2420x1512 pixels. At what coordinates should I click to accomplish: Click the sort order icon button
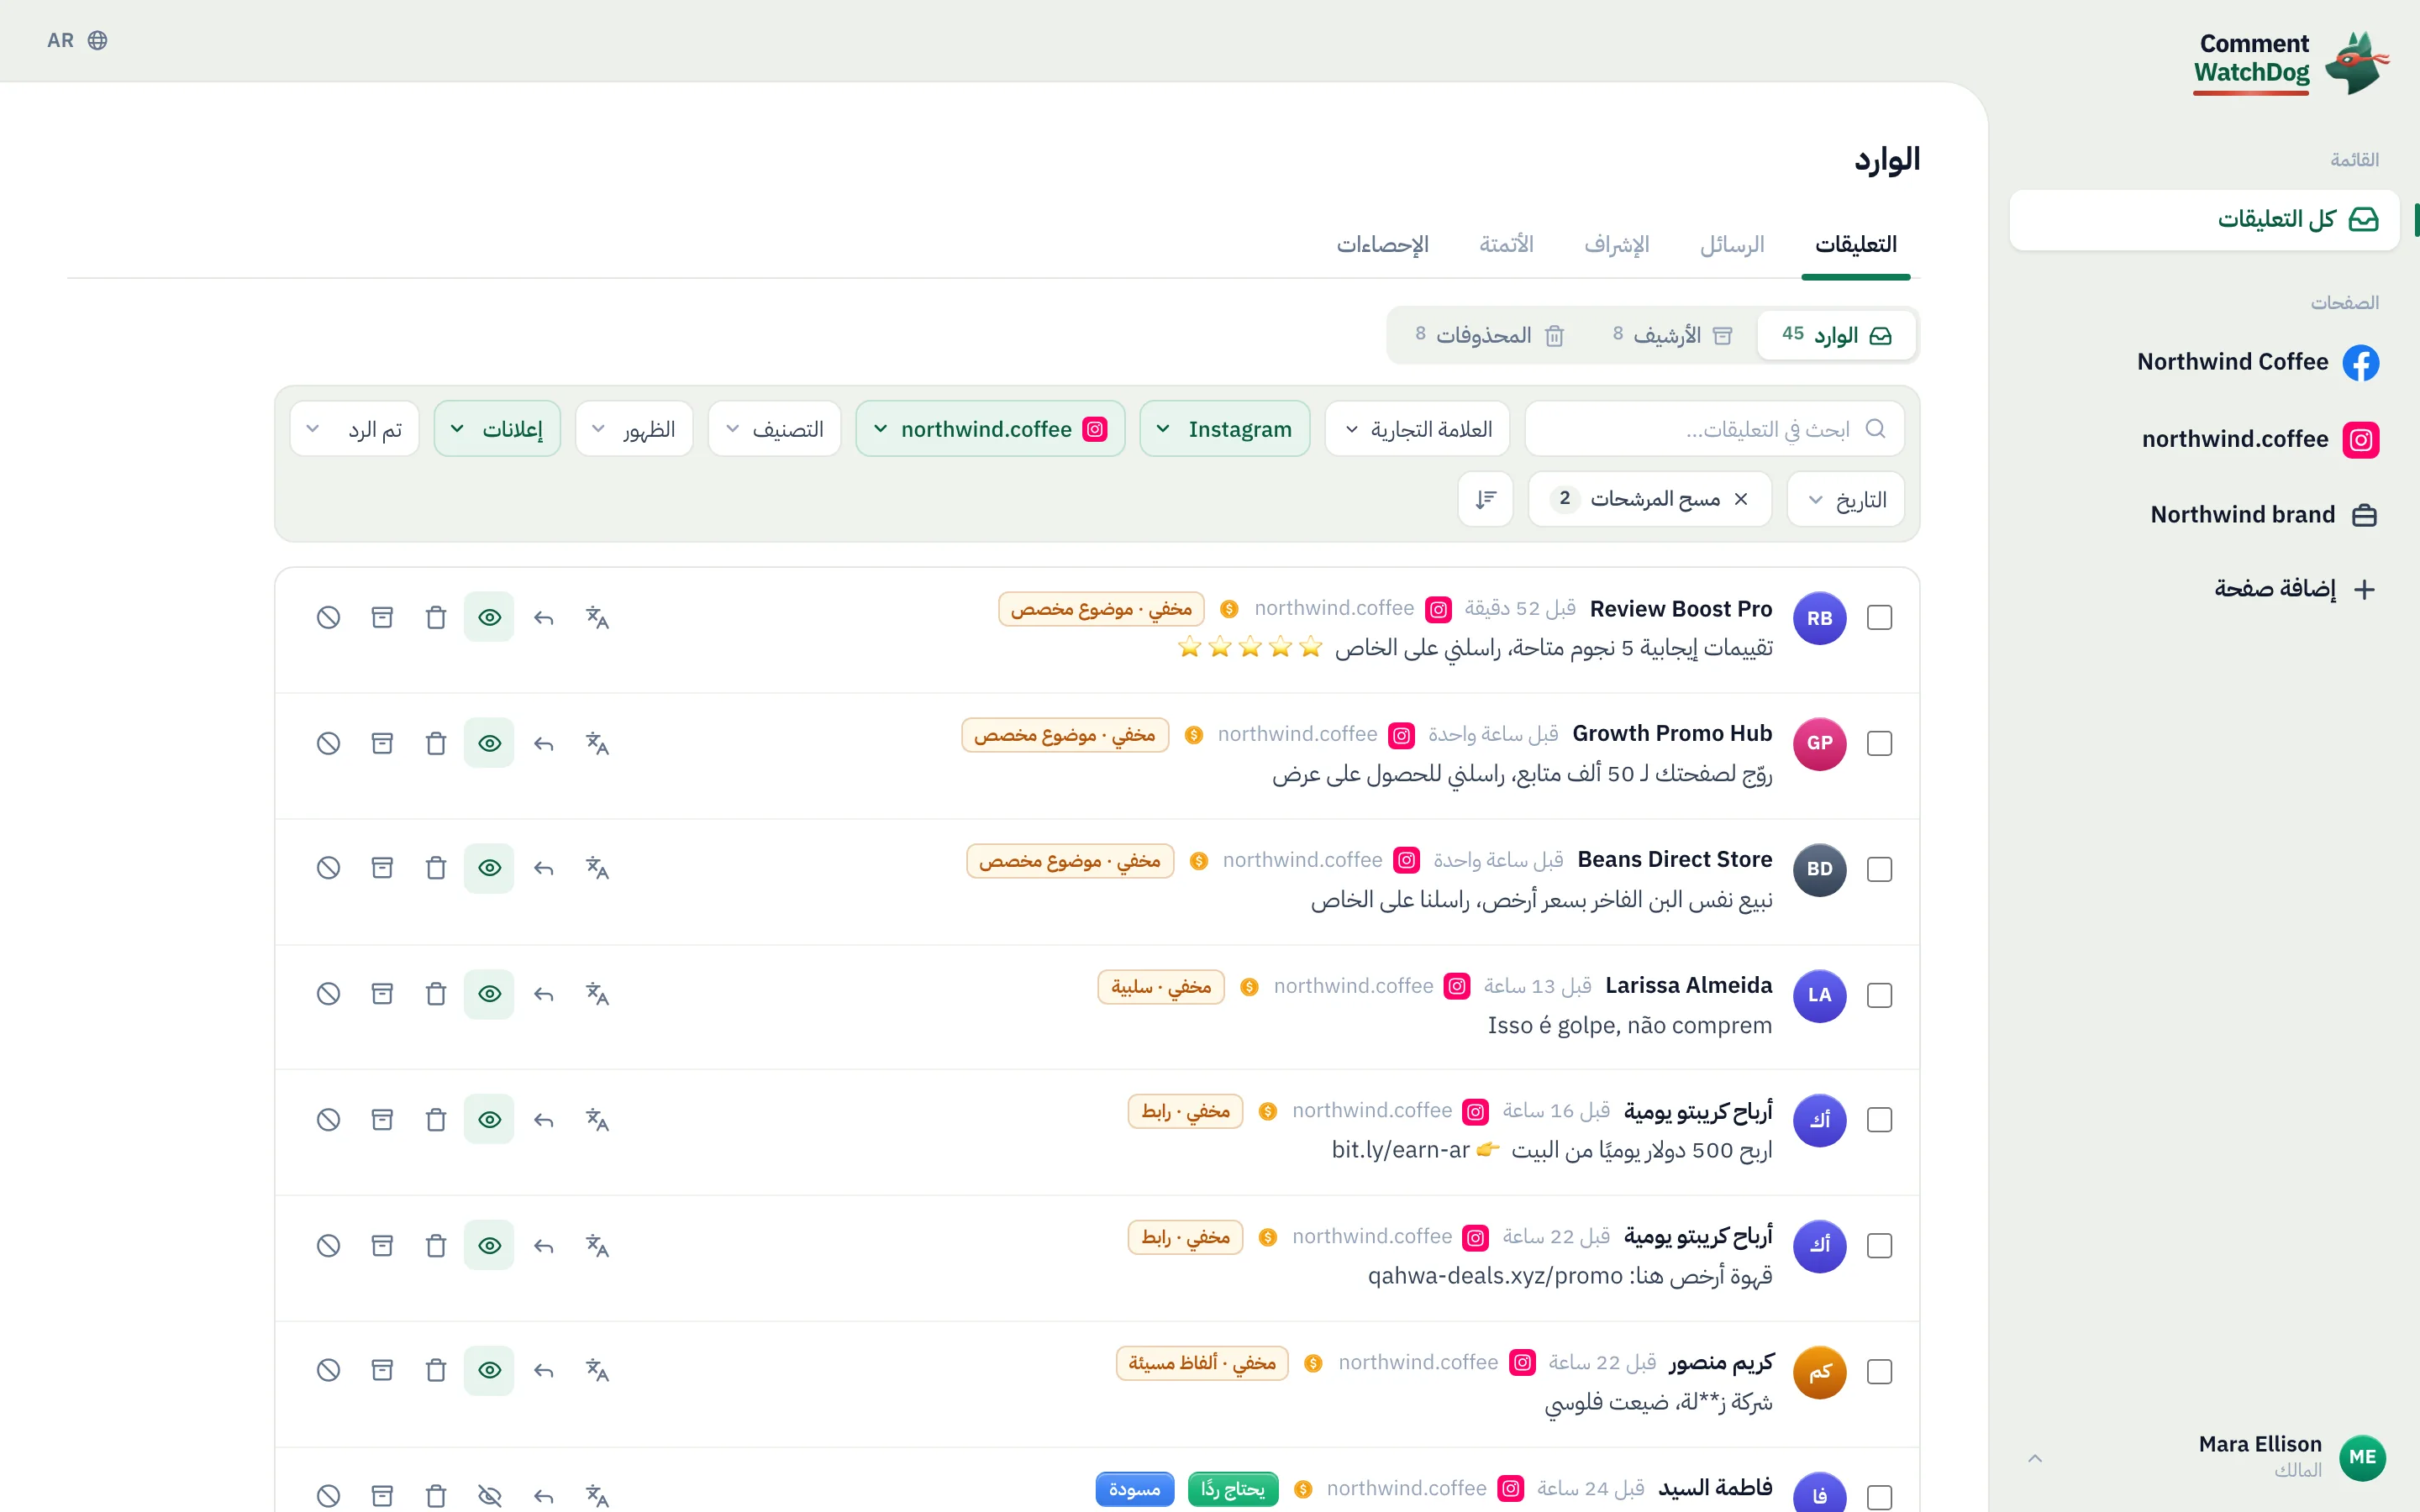(1486, 499)
